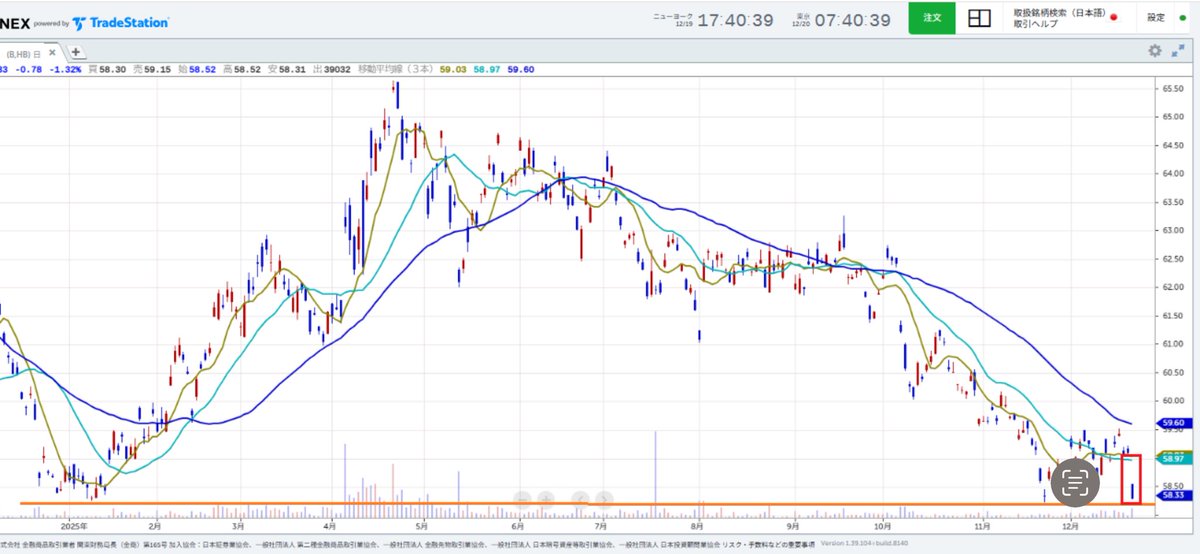Click the 62.00 price axis label

(1172, 287)
